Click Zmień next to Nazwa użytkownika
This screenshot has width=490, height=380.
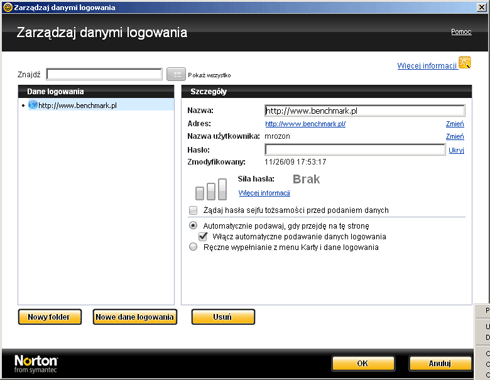455,136
